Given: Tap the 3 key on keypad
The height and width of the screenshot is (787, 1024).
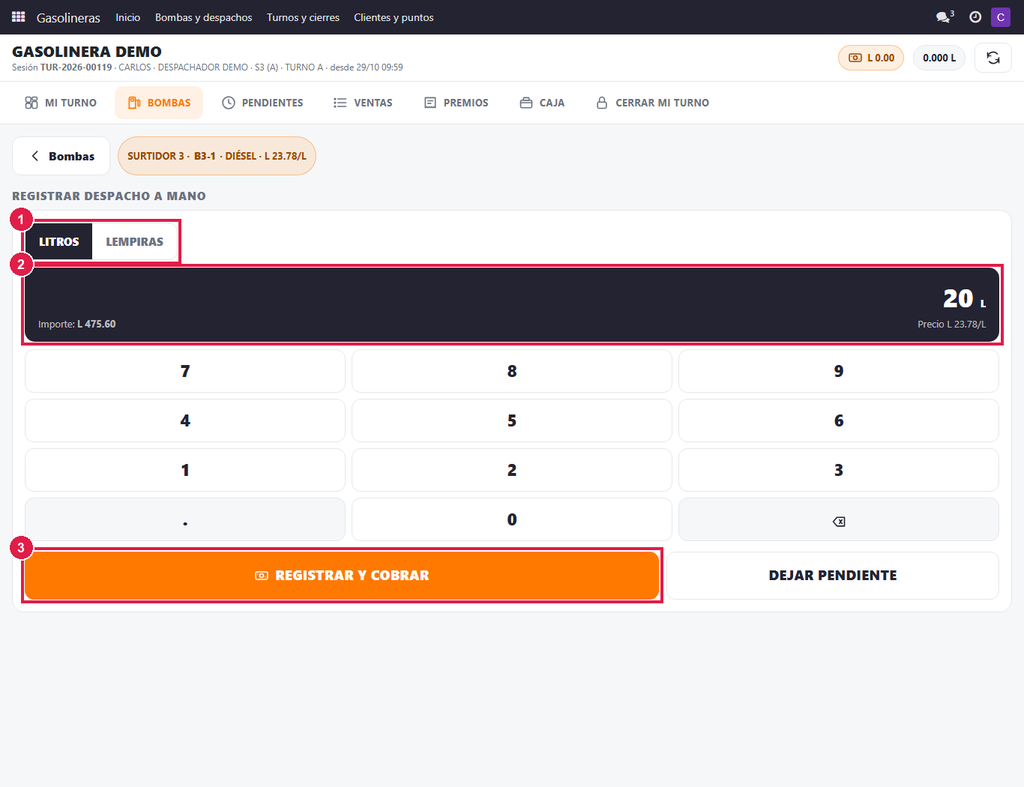Looking at the screenshot, I should click(x=839, y=470).
